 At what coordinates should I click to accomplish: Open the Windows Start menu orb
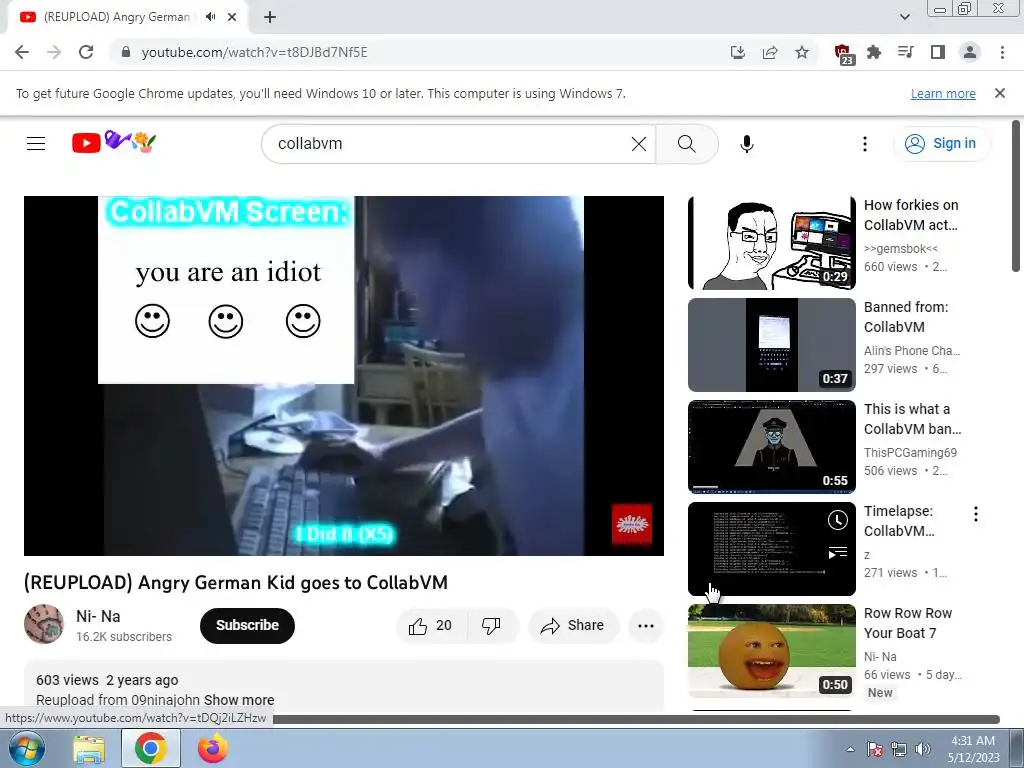point(27,749)
